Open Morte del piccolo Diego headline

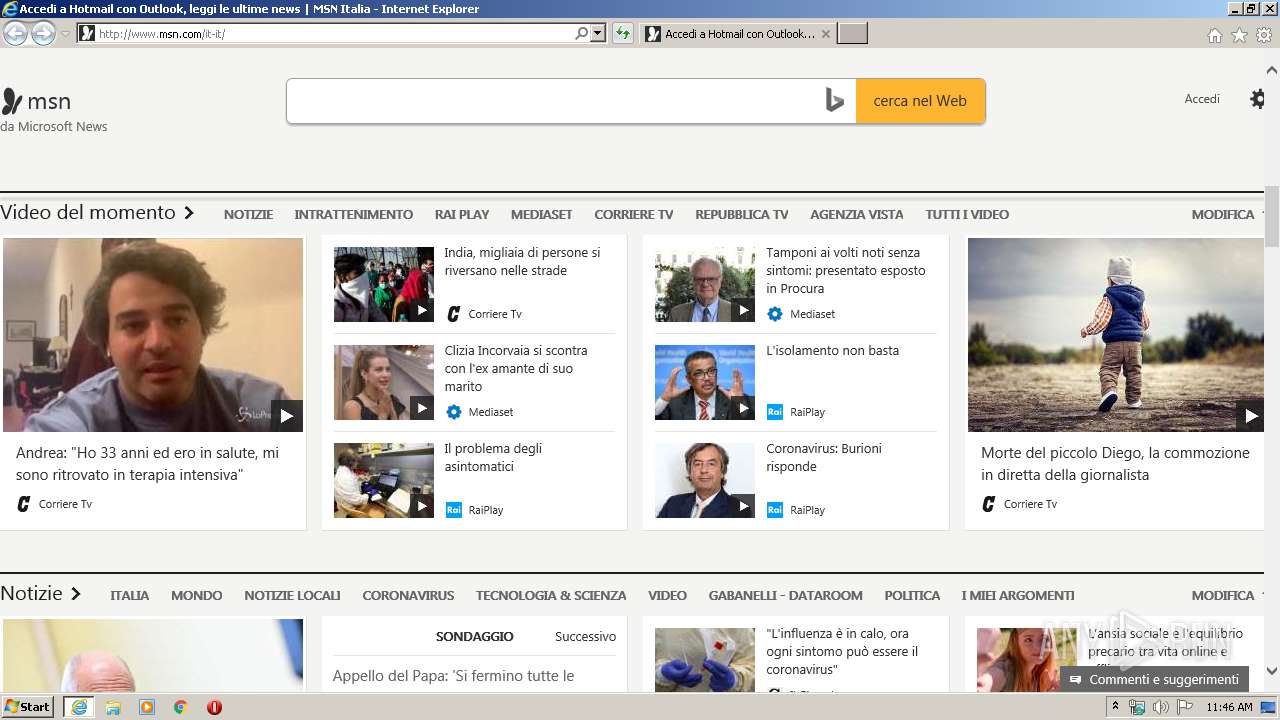click(x=1115, y=464)
